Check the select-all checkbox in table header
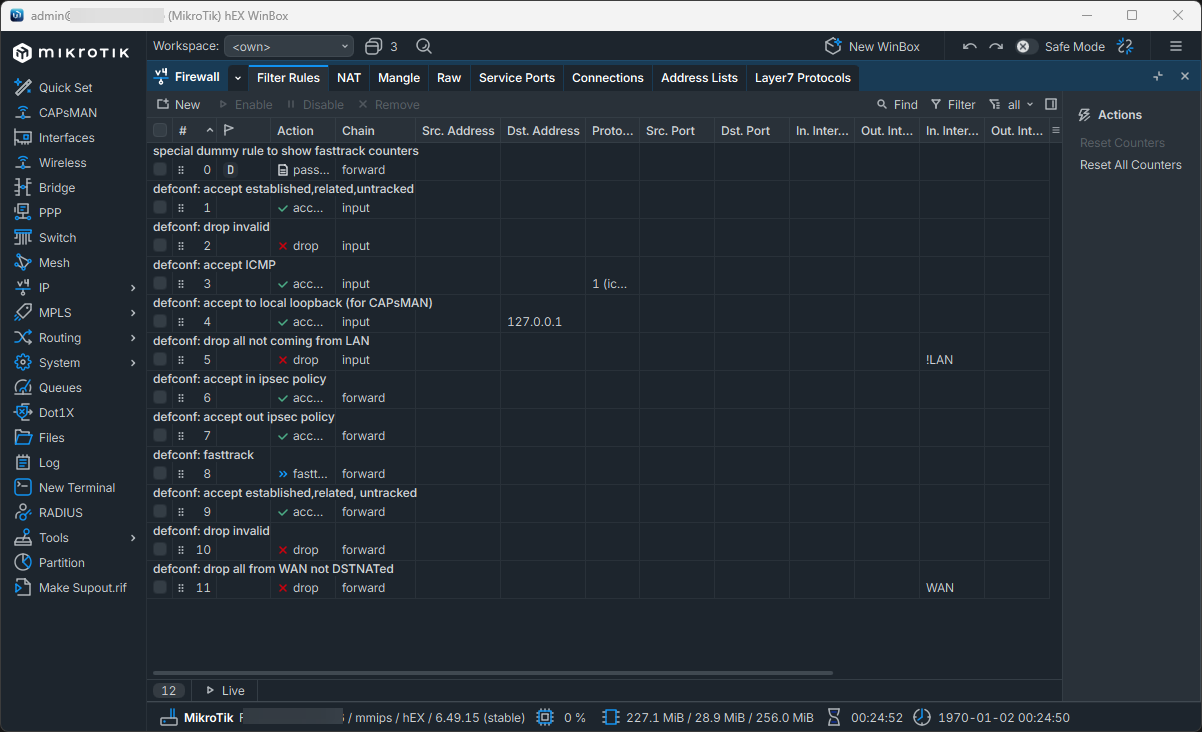1202x732 pixels. [160, 130]
